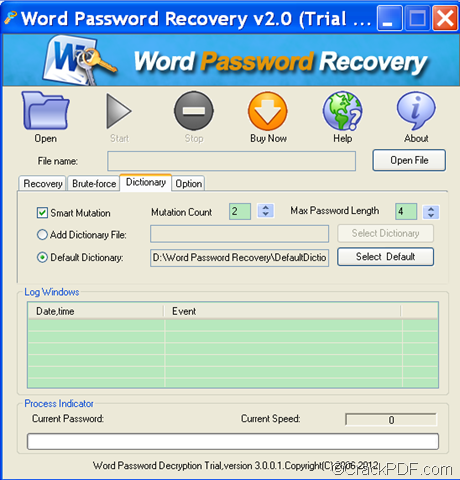
Task: Click the Add Dictionary File path field
Action: pos(239,234)
